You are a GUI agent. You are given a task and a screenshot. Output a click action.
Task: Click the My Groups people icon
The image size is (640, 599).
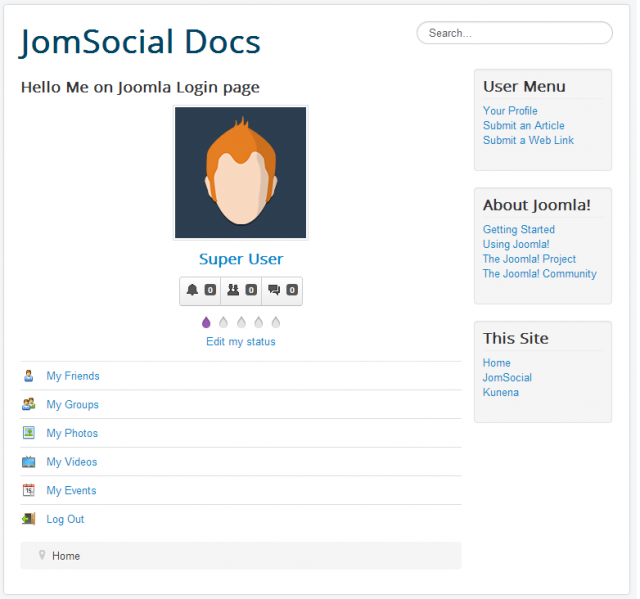click(29, 404)
